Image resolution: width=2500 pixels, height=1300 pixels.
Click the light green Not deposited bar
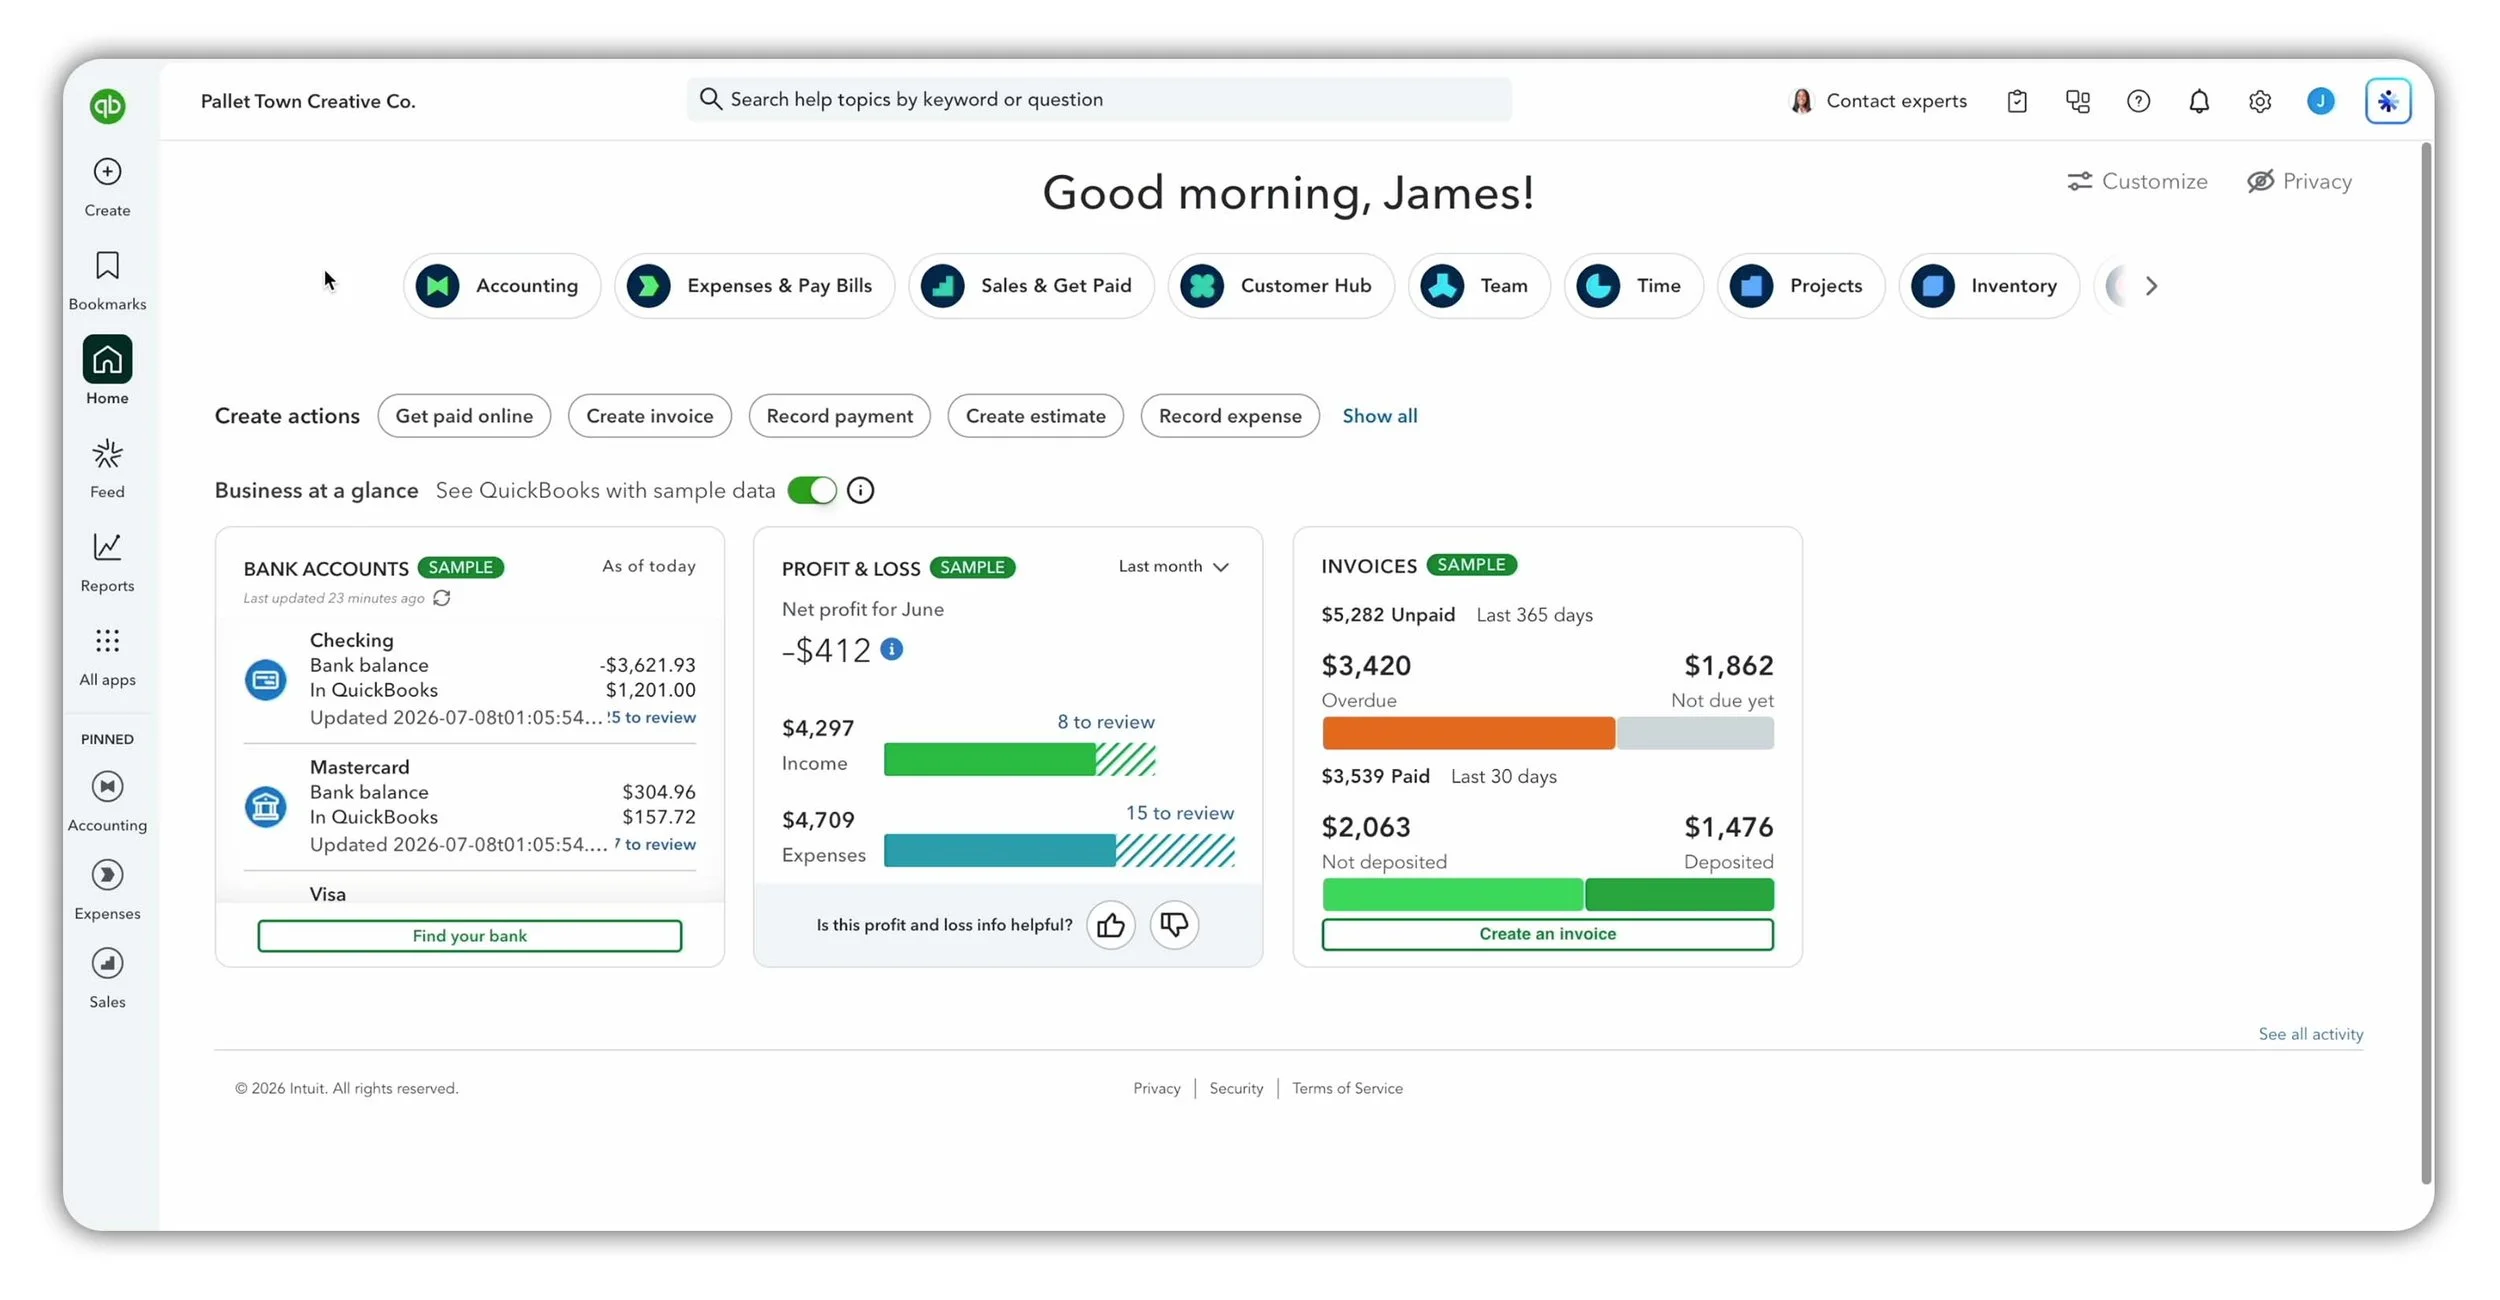tap(1452, 894)
